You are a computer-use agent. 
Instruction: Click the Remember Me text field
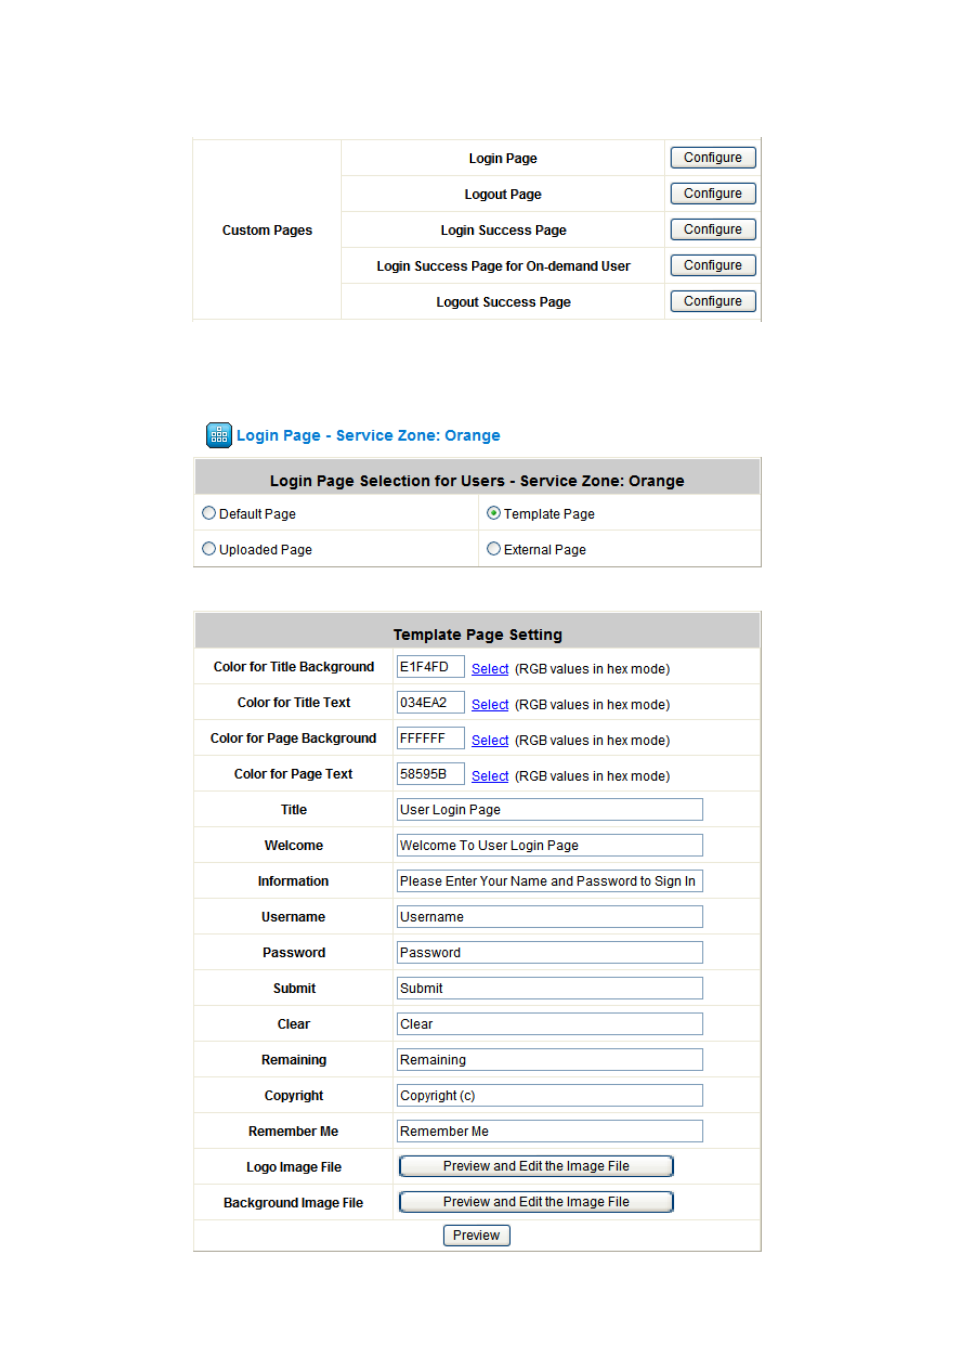[x=550, y=1131]
